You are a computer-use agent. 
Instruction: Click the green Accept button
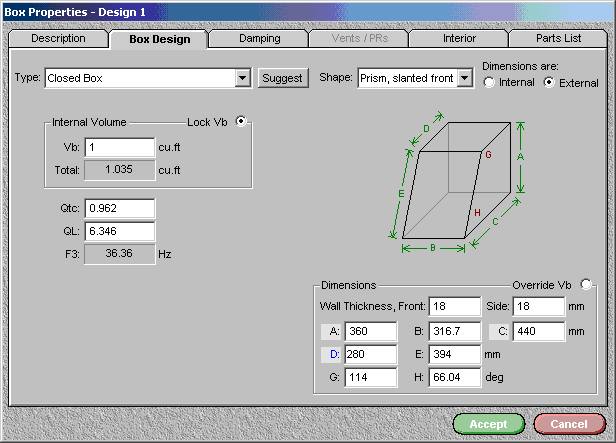[488, 424]
